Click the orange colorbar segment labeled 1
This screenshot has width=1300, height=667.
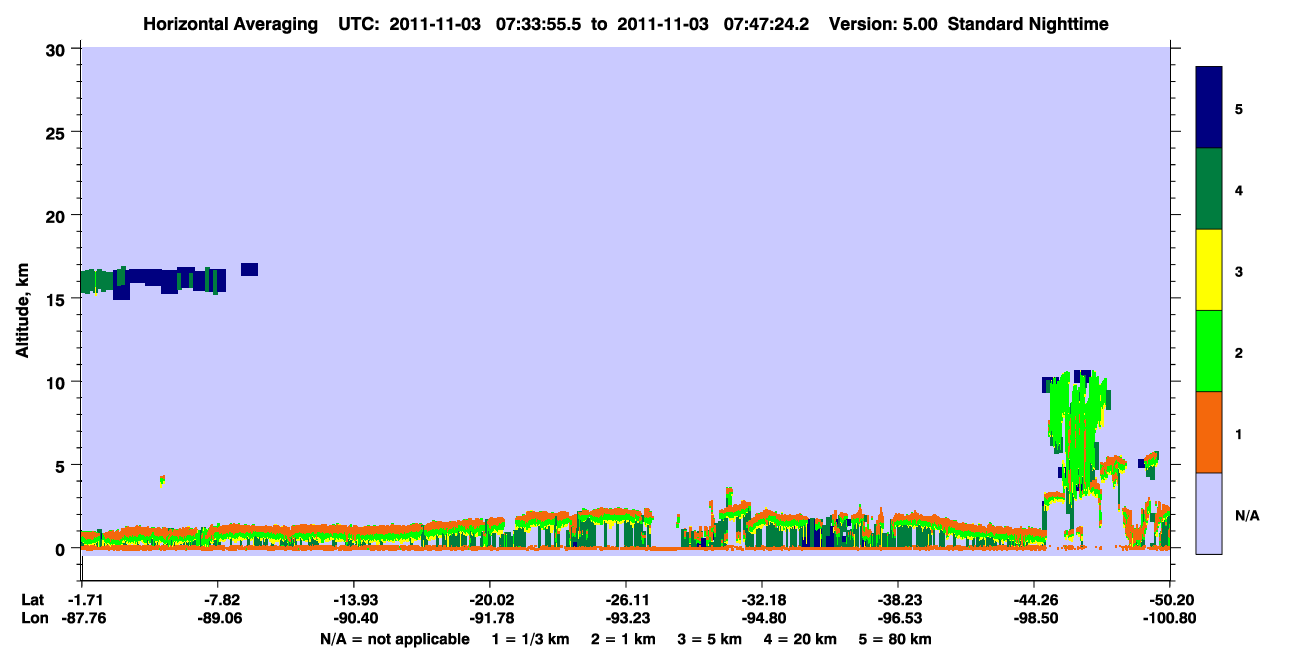[x=1209, y=432]
